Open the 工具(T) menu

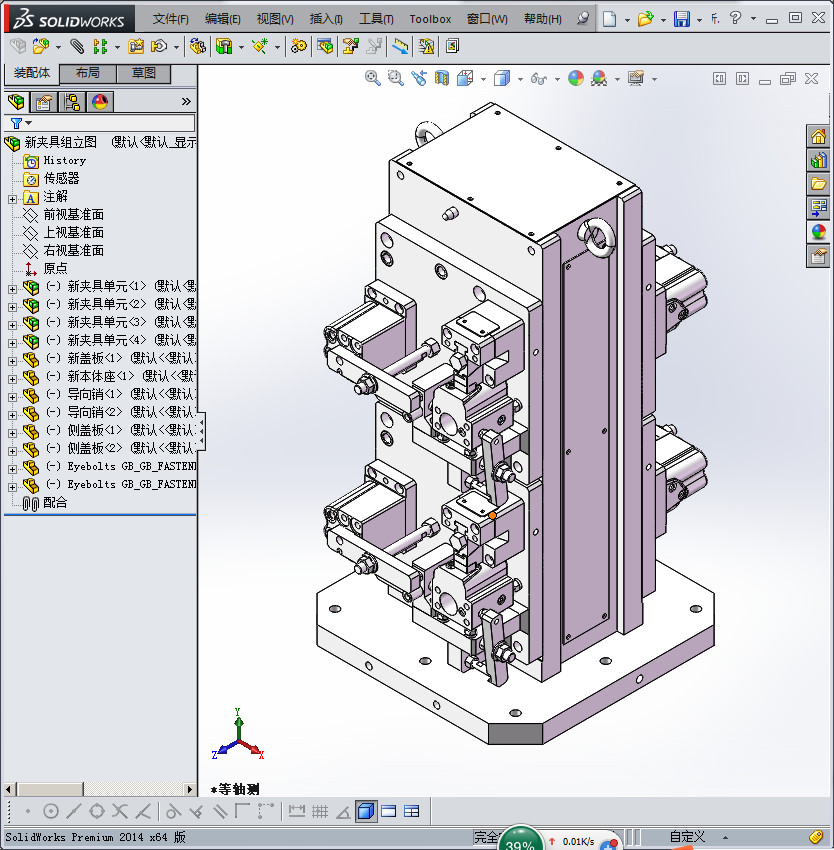click(x=376, y=19)
